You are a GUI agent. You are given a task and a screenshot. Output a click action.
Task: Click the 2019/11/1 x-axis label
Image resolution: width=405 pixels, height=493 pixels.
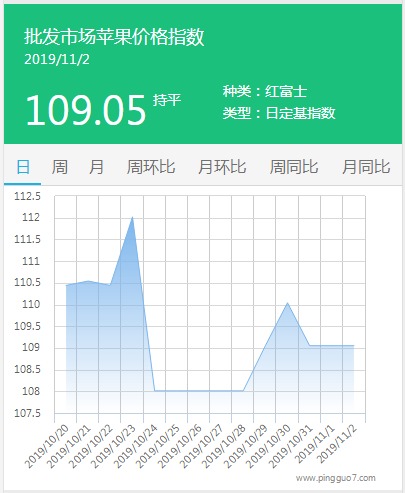click(314, 444)
